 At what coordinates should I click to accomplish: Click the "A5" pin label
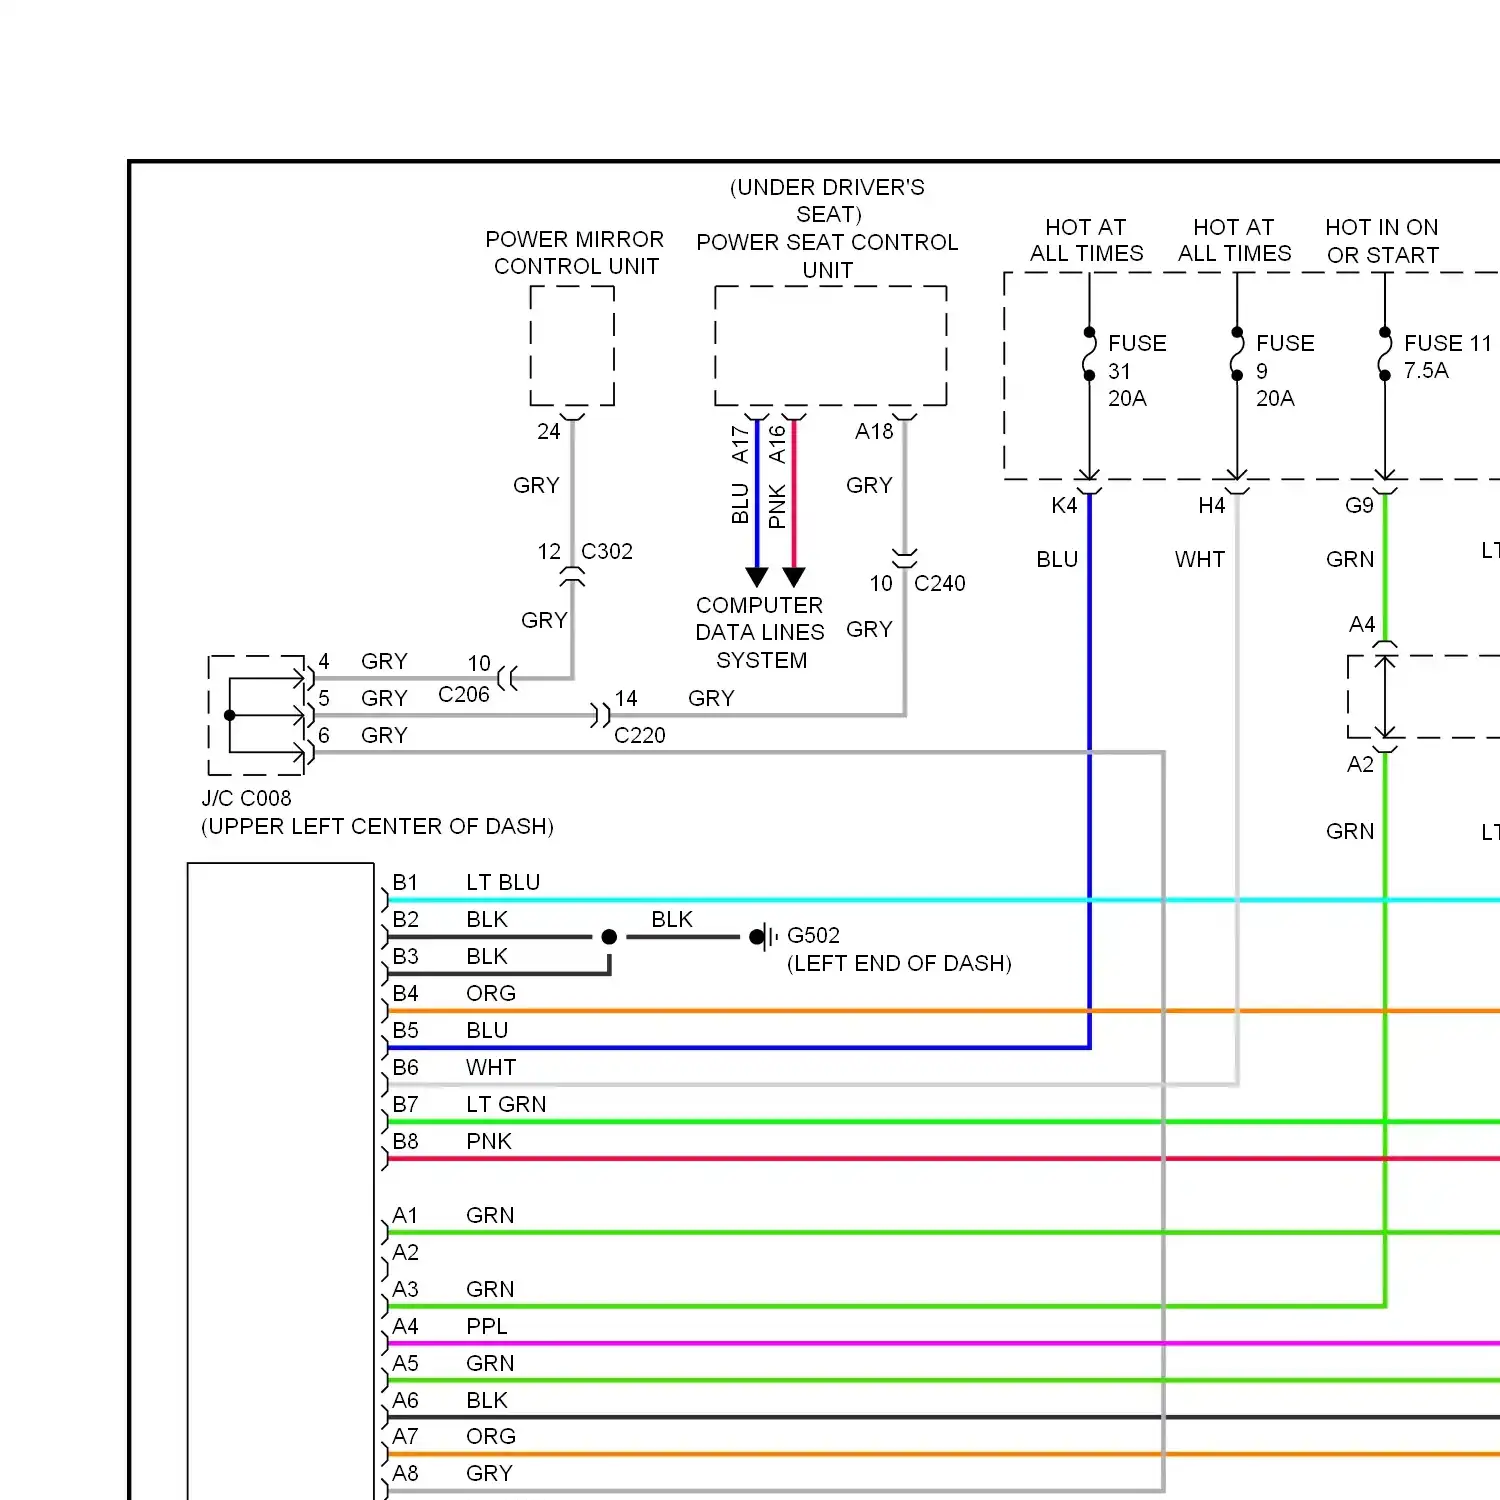[405, 1363]
